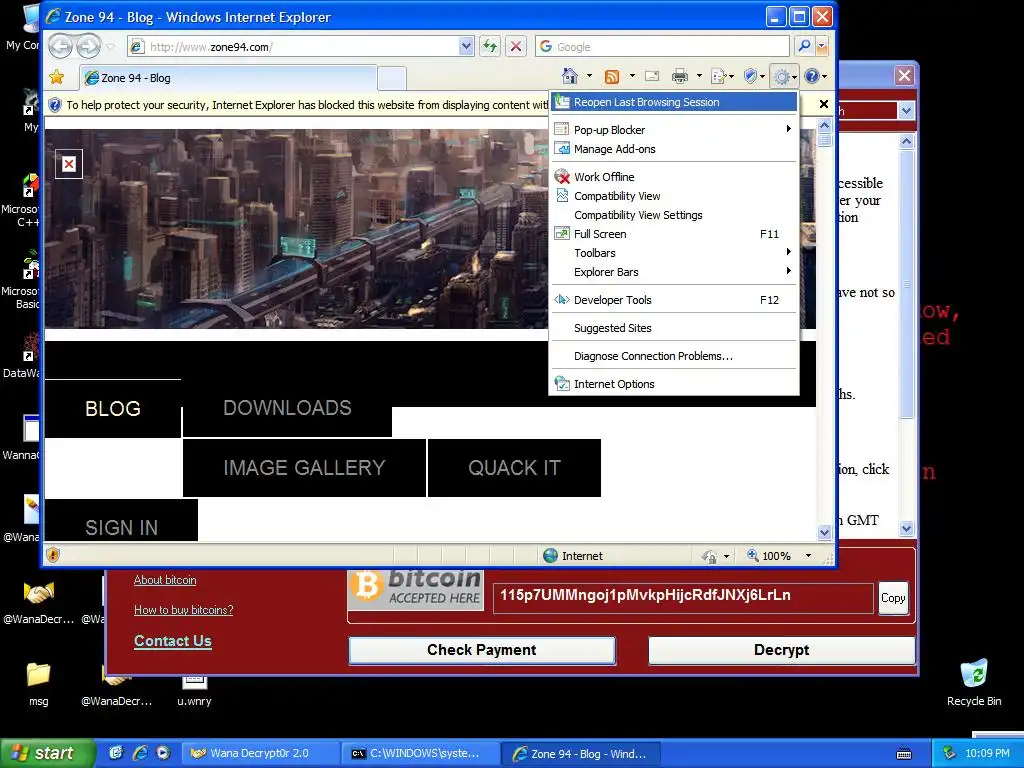Click the Read Mail envelope icon

(x=652, y=76)
